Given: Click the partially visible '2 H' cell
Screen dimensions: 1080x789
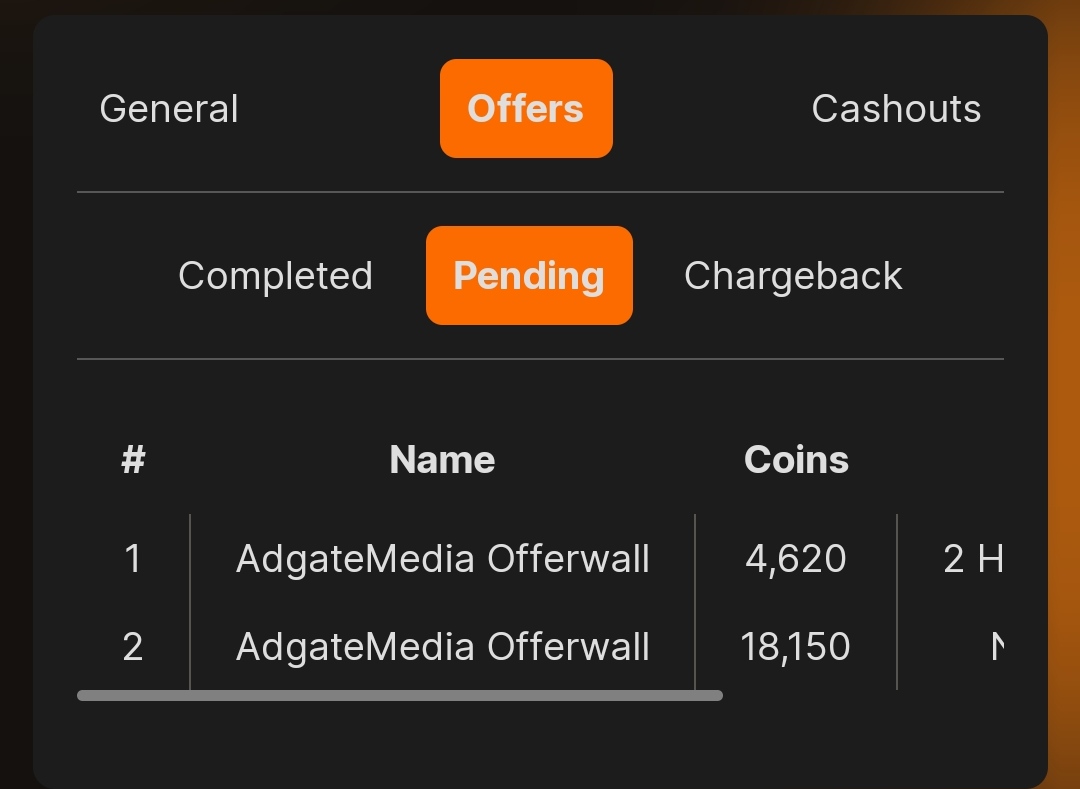Looking at the screenshot, I should click(x=972, y=558).
